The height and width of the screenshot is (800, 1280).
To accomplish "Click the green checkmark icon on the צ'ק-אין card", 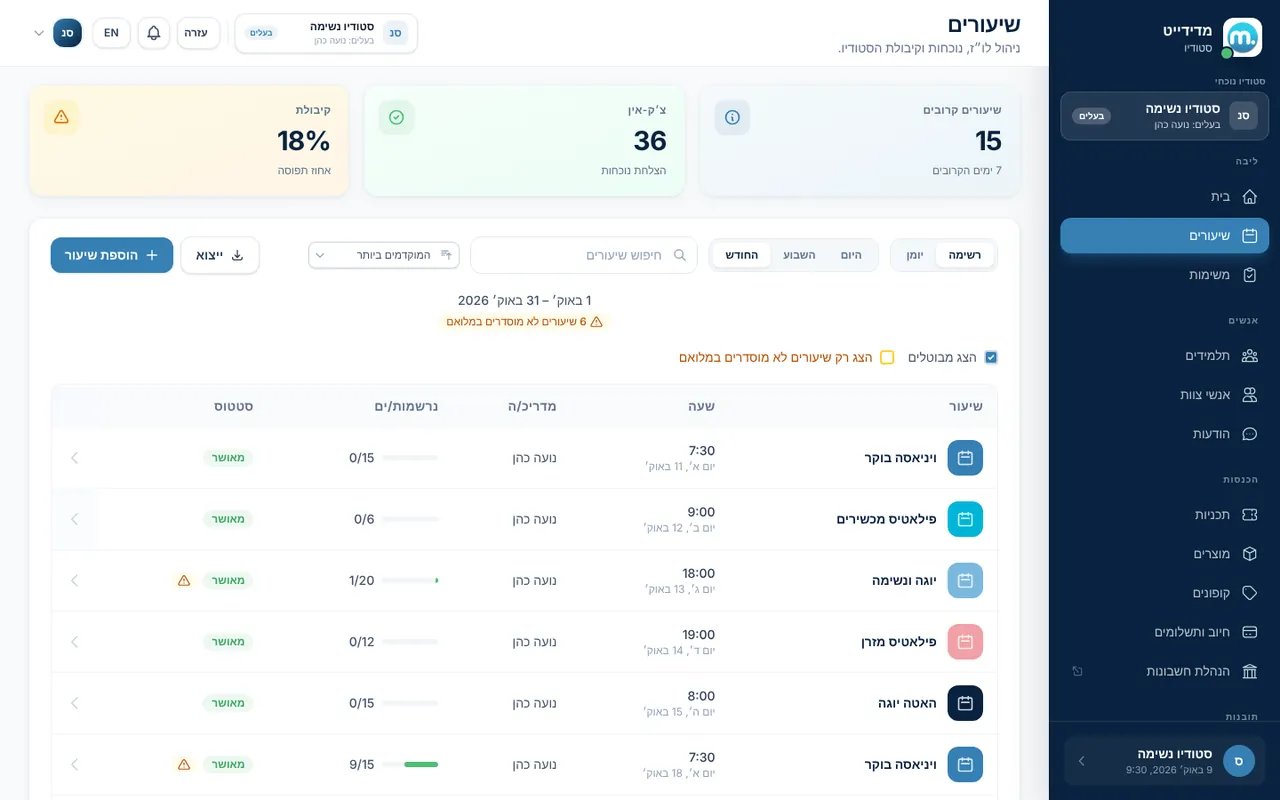I will (396, 117).
